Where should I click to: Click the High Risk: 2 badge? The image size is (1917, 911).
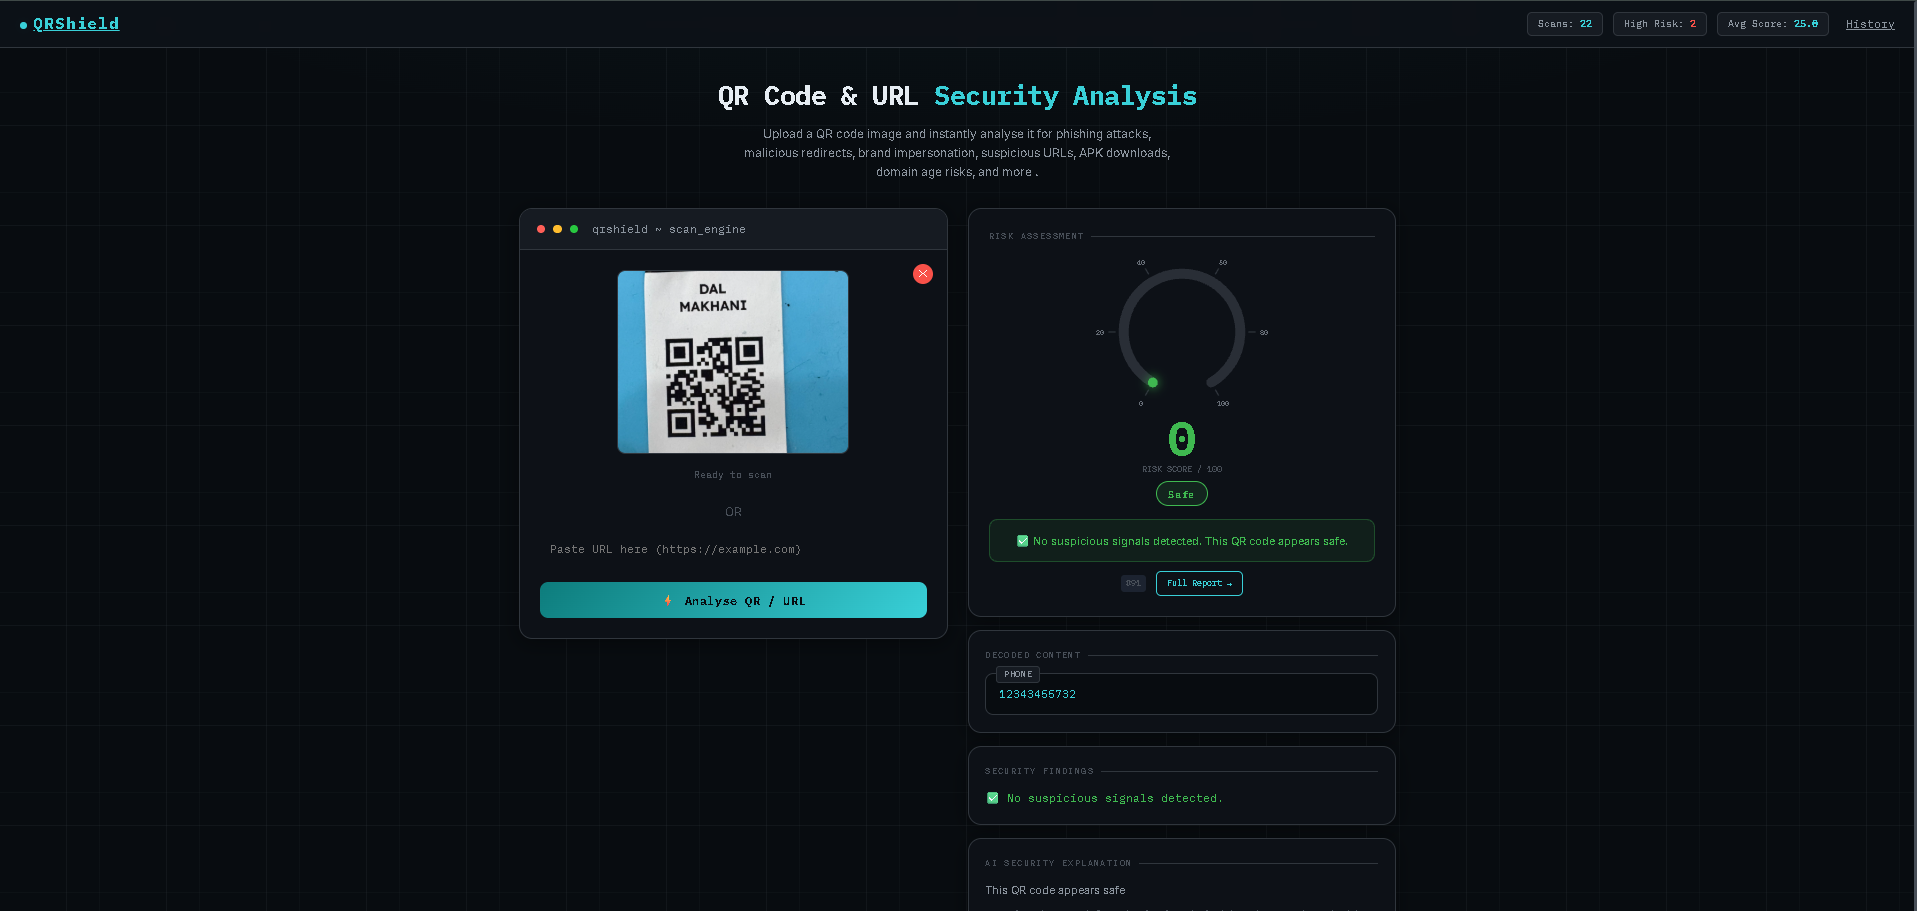[1659, 24]
